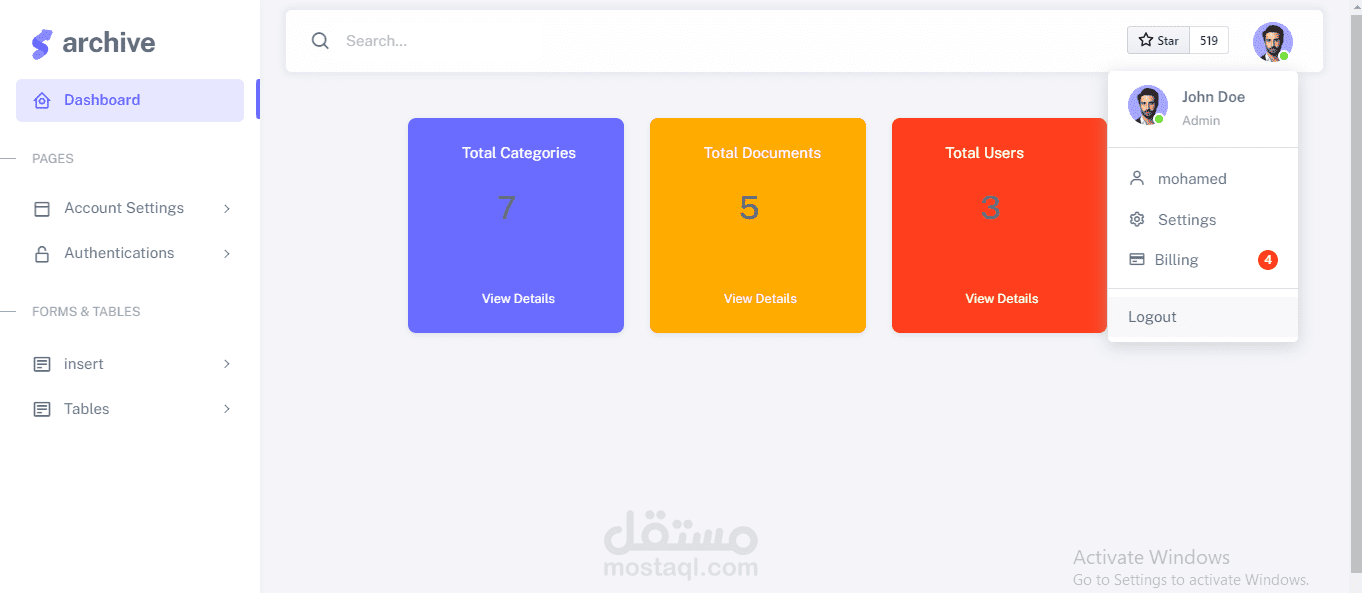This screenshot has height=593, width=1362.
Task: Click the user profile icon beside mohamed
Action: [x=1137, y=179]
